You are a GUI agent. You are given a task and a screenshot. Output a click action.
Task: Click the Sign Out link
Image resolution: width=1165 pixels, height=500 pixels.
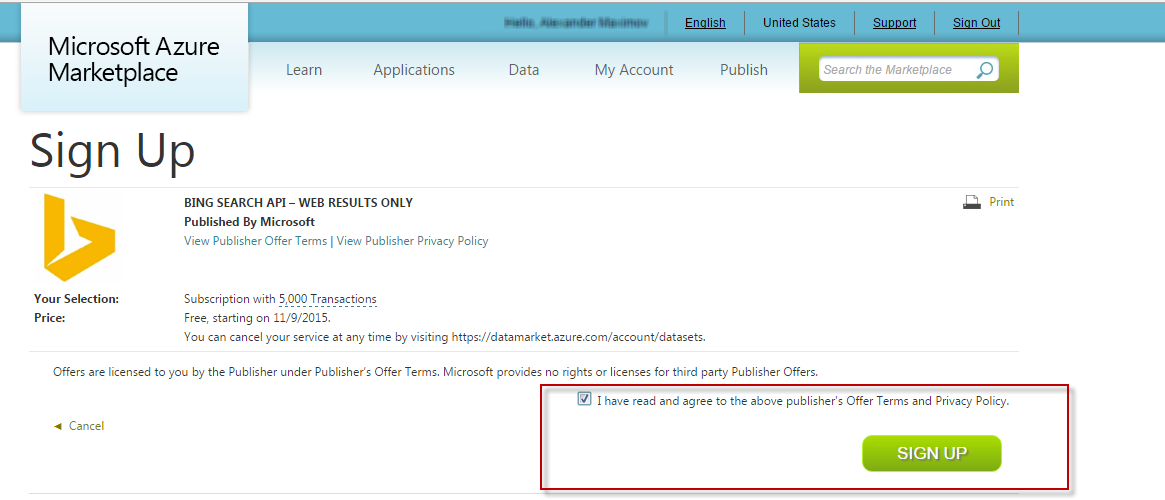click(976, 23)
